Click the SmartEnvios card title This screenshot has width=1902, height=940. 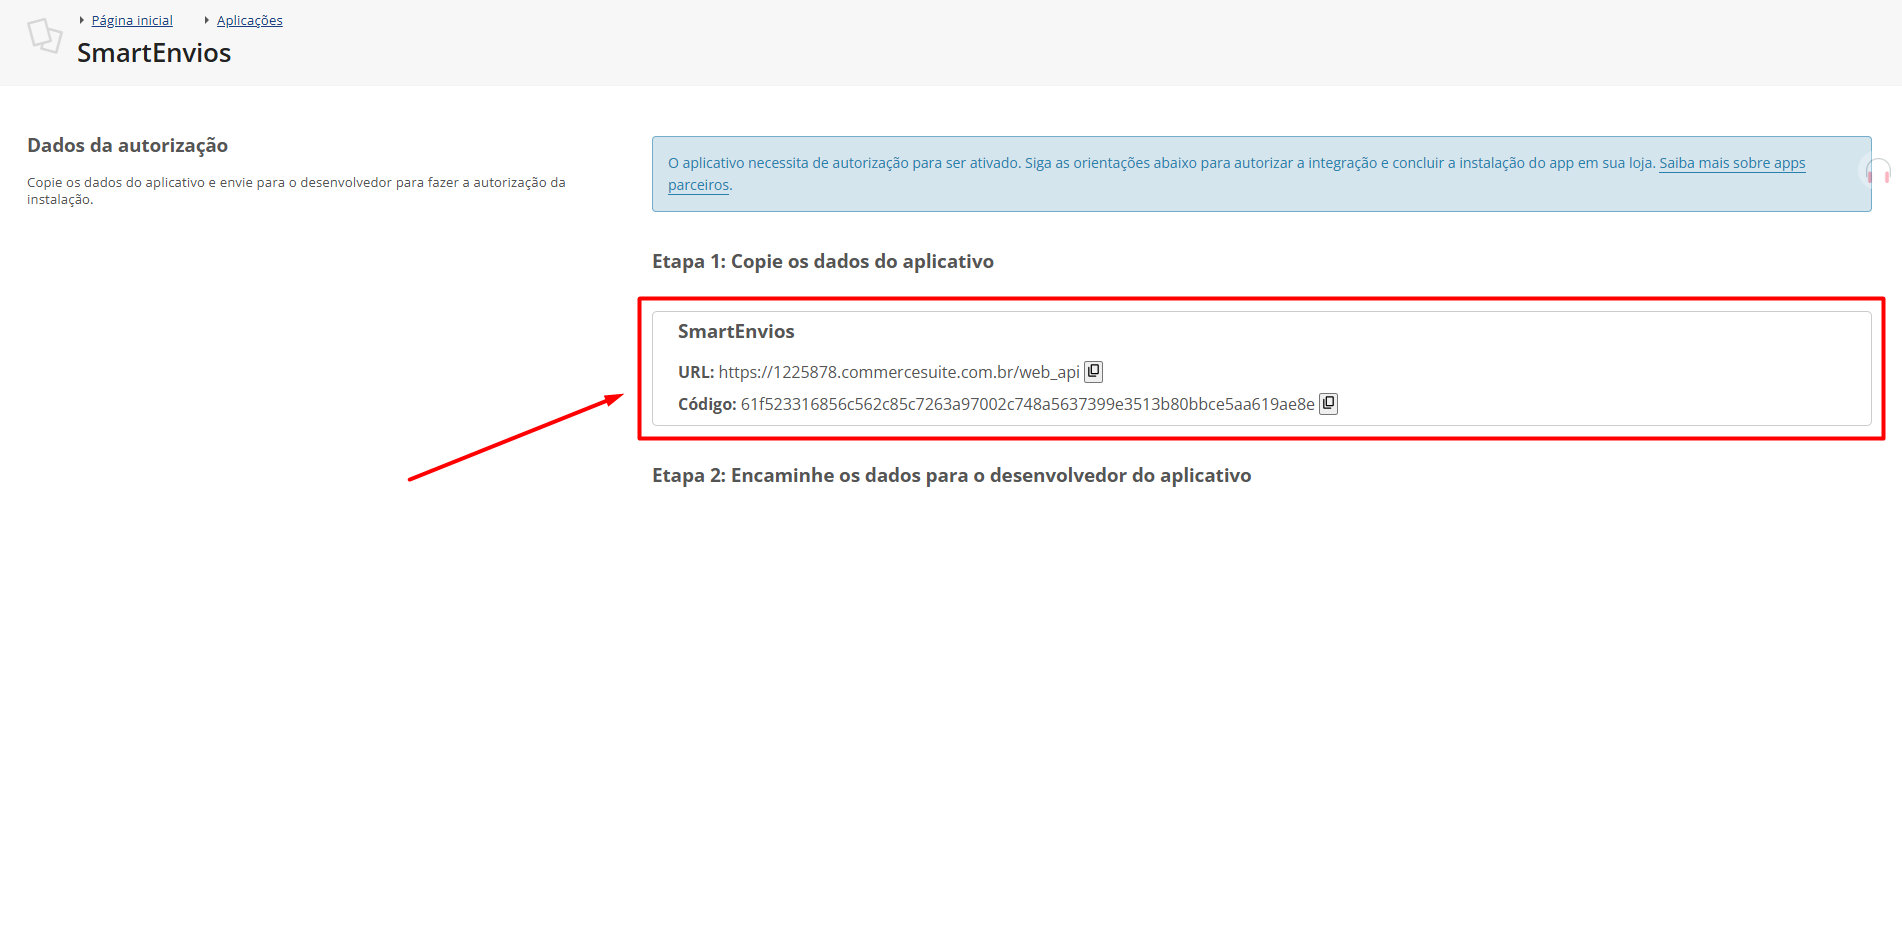[x=736, y=332]
